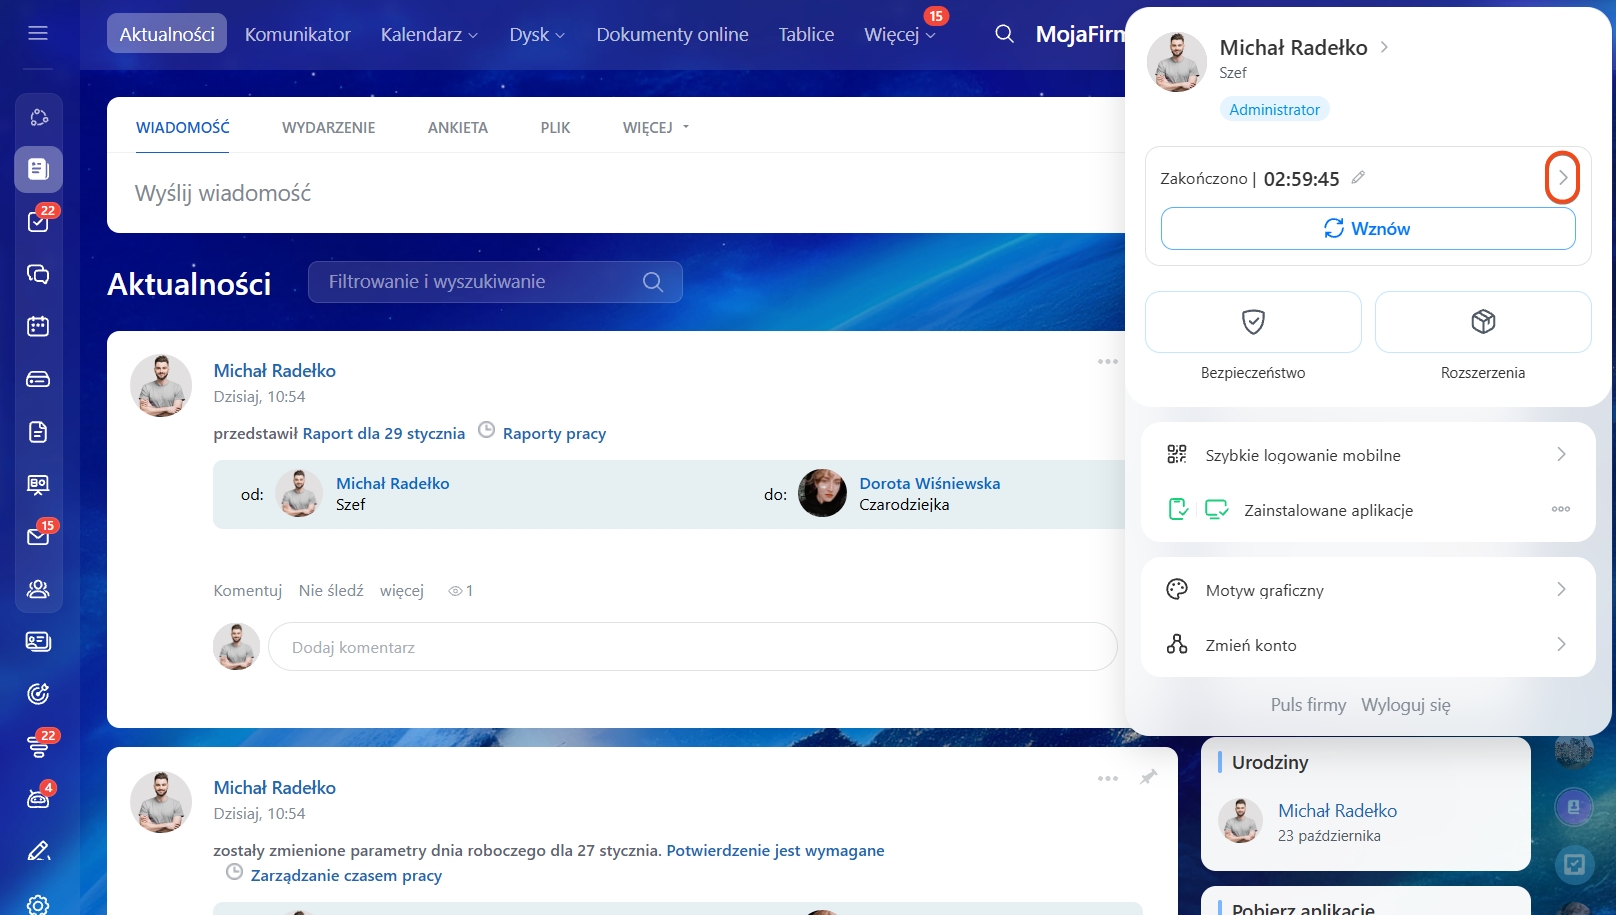Open the pencil signature icon in the sidebar
Screen dimensions: 1616x915
[x=38, y=851]
